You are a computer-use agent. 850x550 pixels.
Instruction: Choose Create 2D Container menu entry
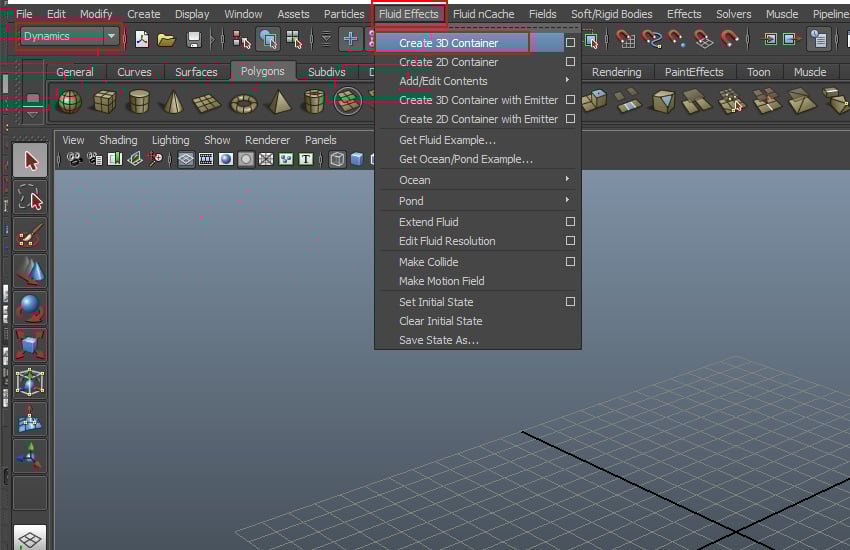pyautogui.click(x=448, y=62)
